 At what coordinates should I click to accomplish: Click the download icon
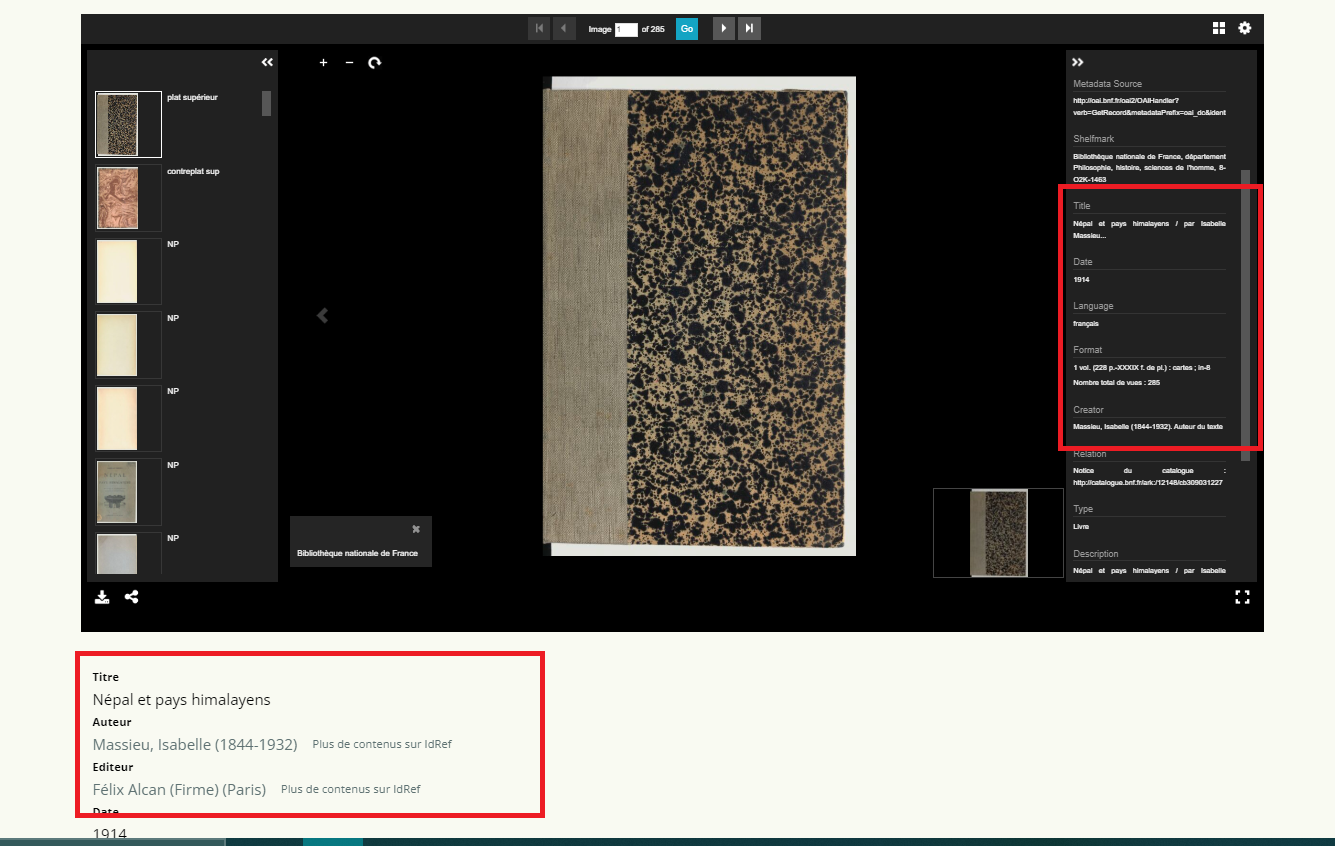(102, 598)
